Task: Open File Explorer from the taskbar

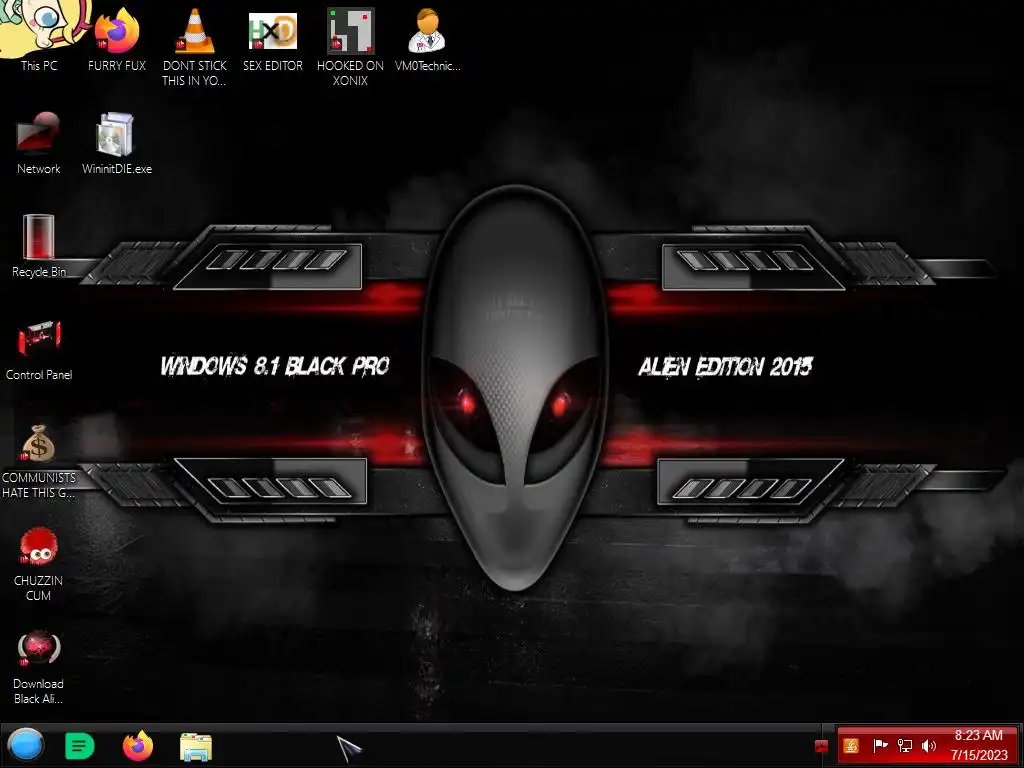Action: click(196, 746)
